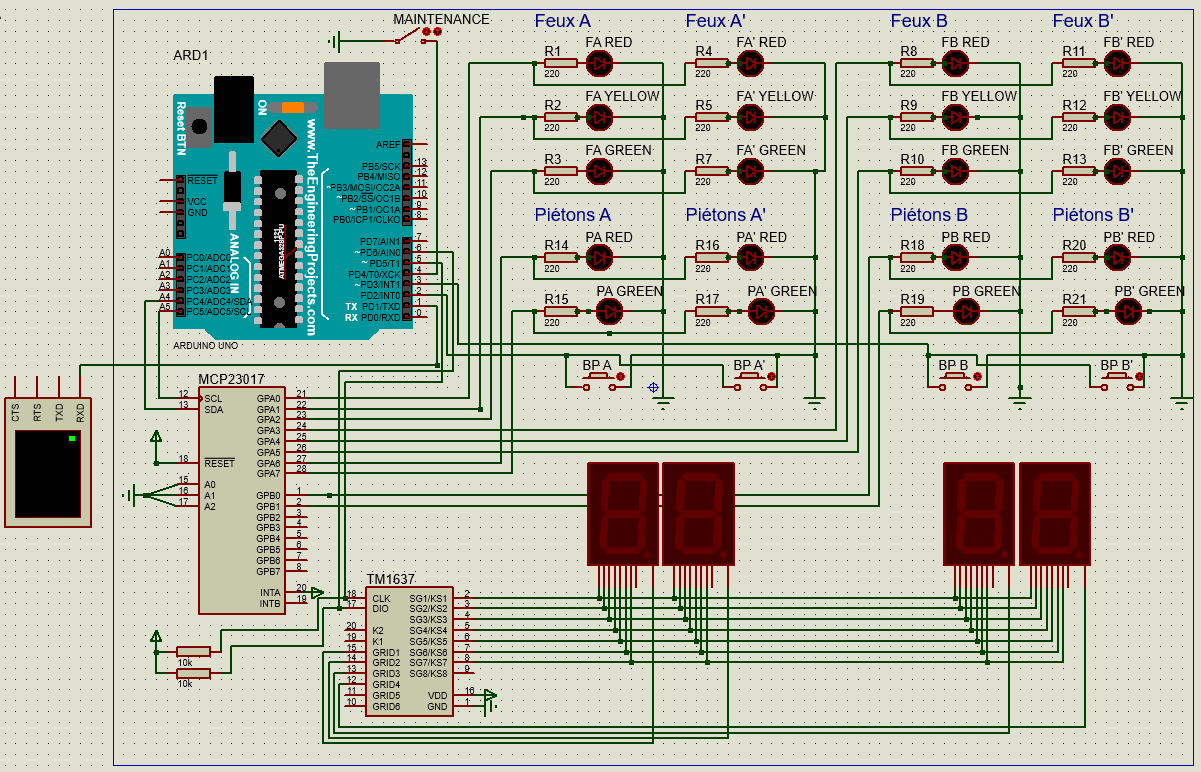This screenshot has width=1201, height=772.
Task: Select resistor R11
Action: tap(1078, 64)
